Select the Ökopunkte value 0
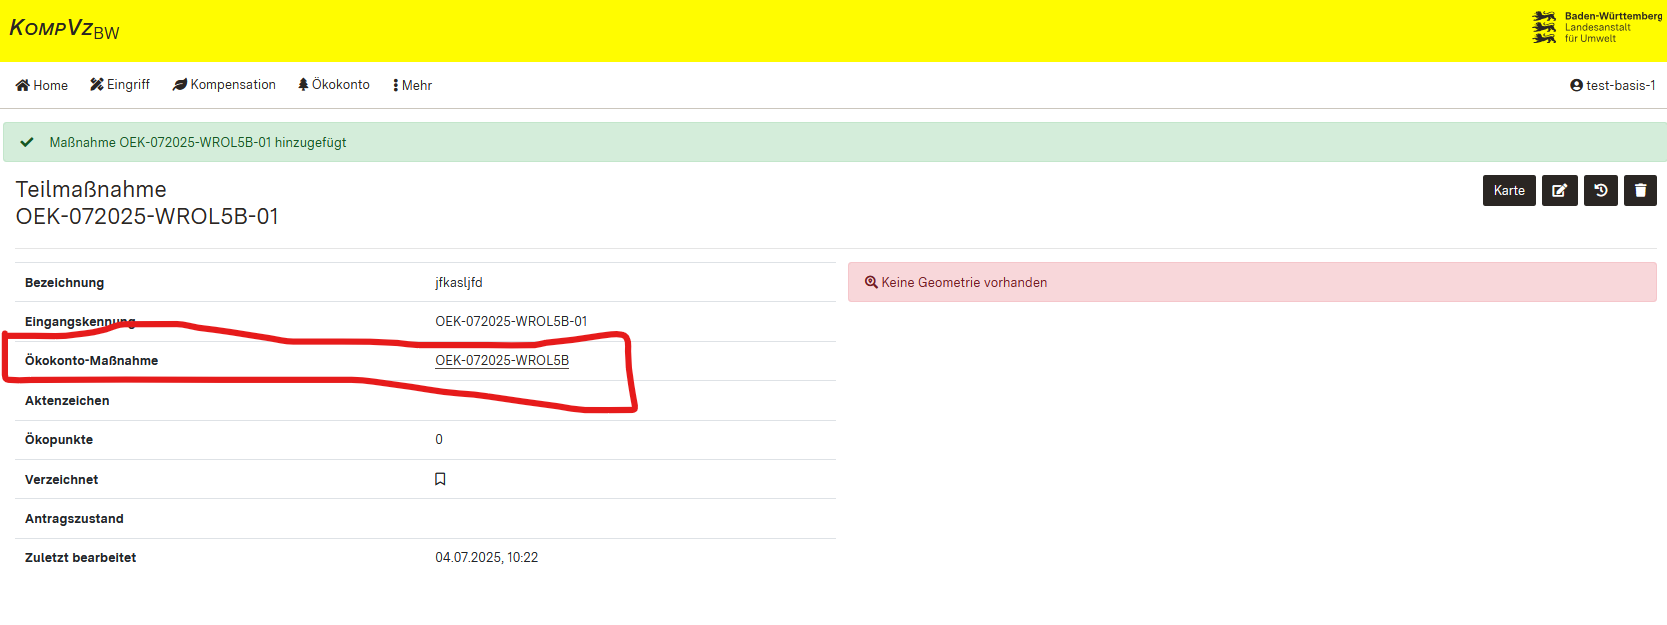The width and height of the screenshot is (1667, 625). pyautogui.click(x=439, y=439)
